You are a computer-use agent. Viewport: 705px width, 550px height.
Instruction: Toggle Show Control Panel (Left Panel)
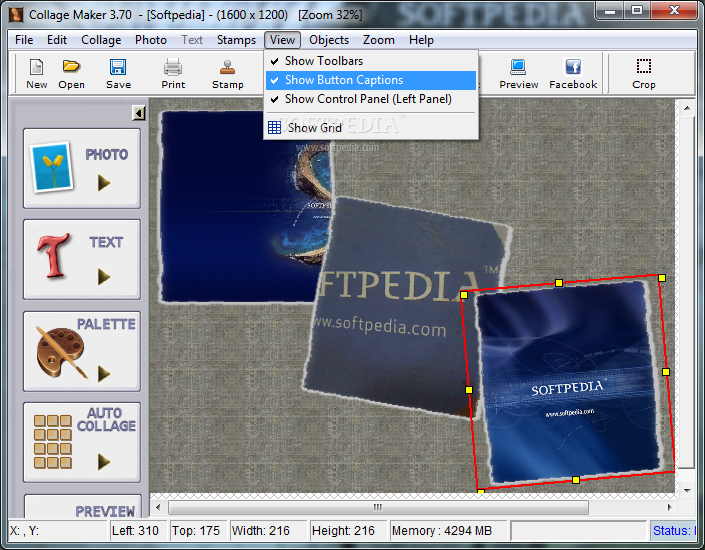(x=371, y=99)
